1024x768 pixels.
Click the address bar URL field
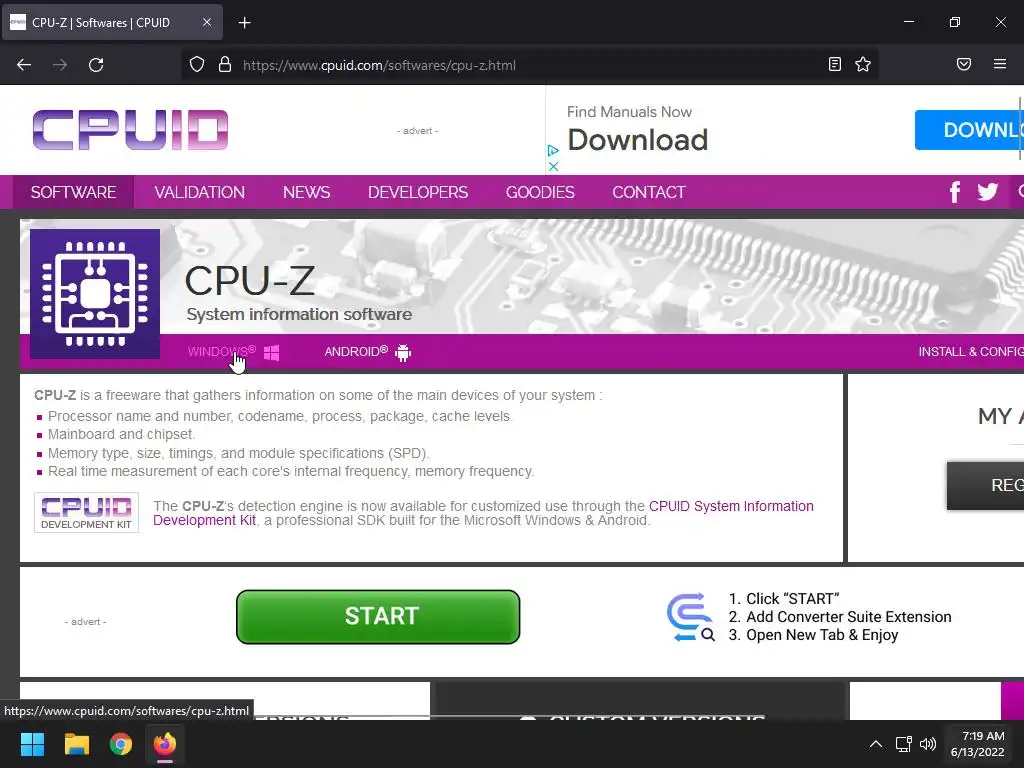coord(529,65)
